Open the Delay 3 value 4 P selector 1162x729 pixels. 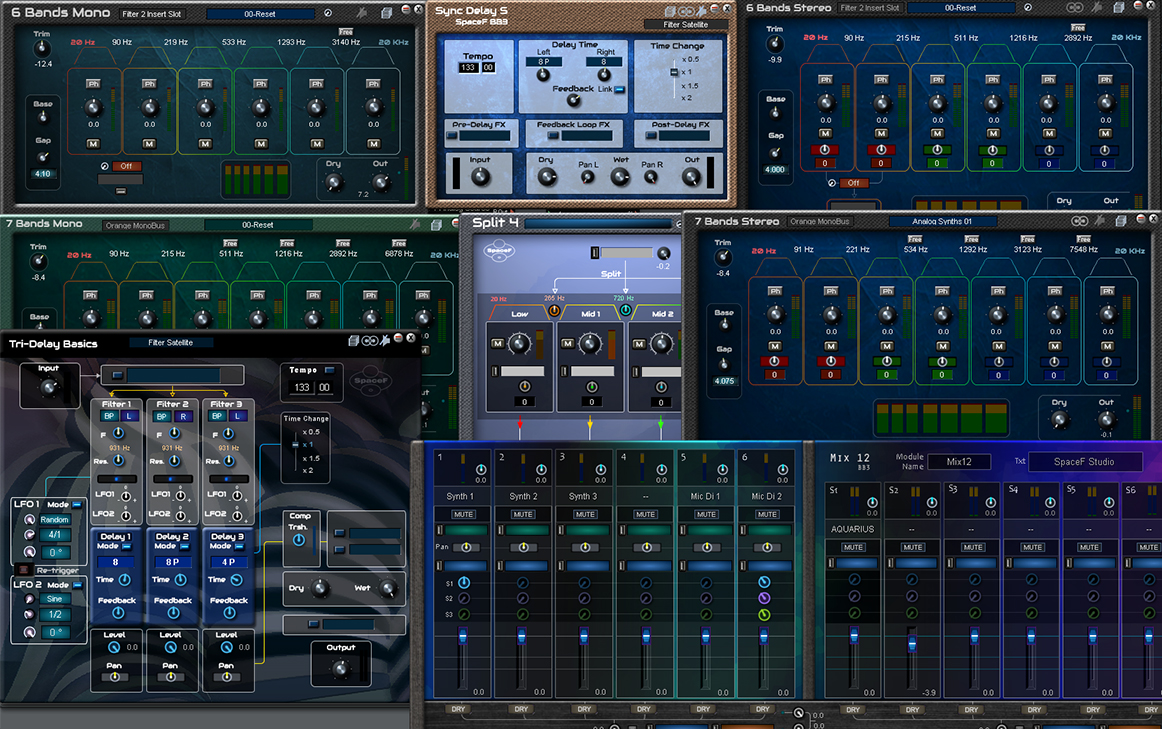click(228, 562)
